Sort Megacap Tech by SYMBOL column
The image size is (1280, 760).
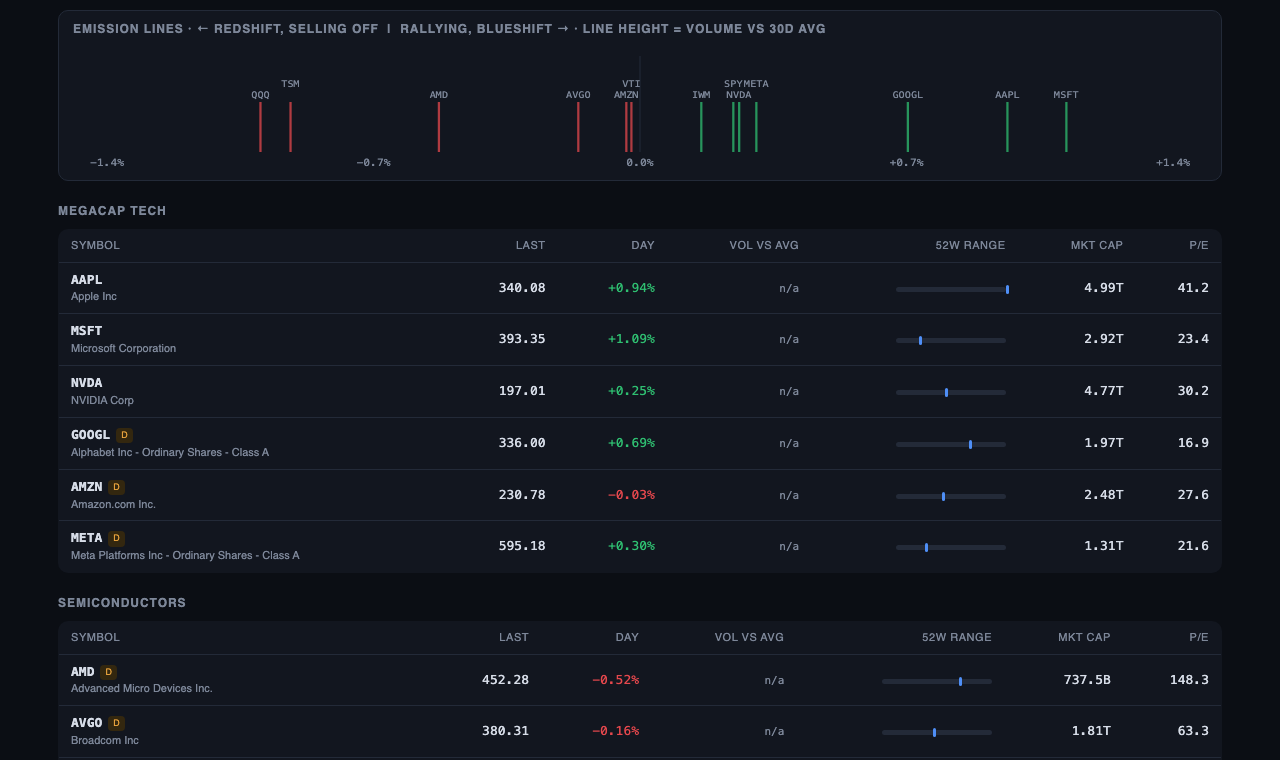(x=95, y=245)
